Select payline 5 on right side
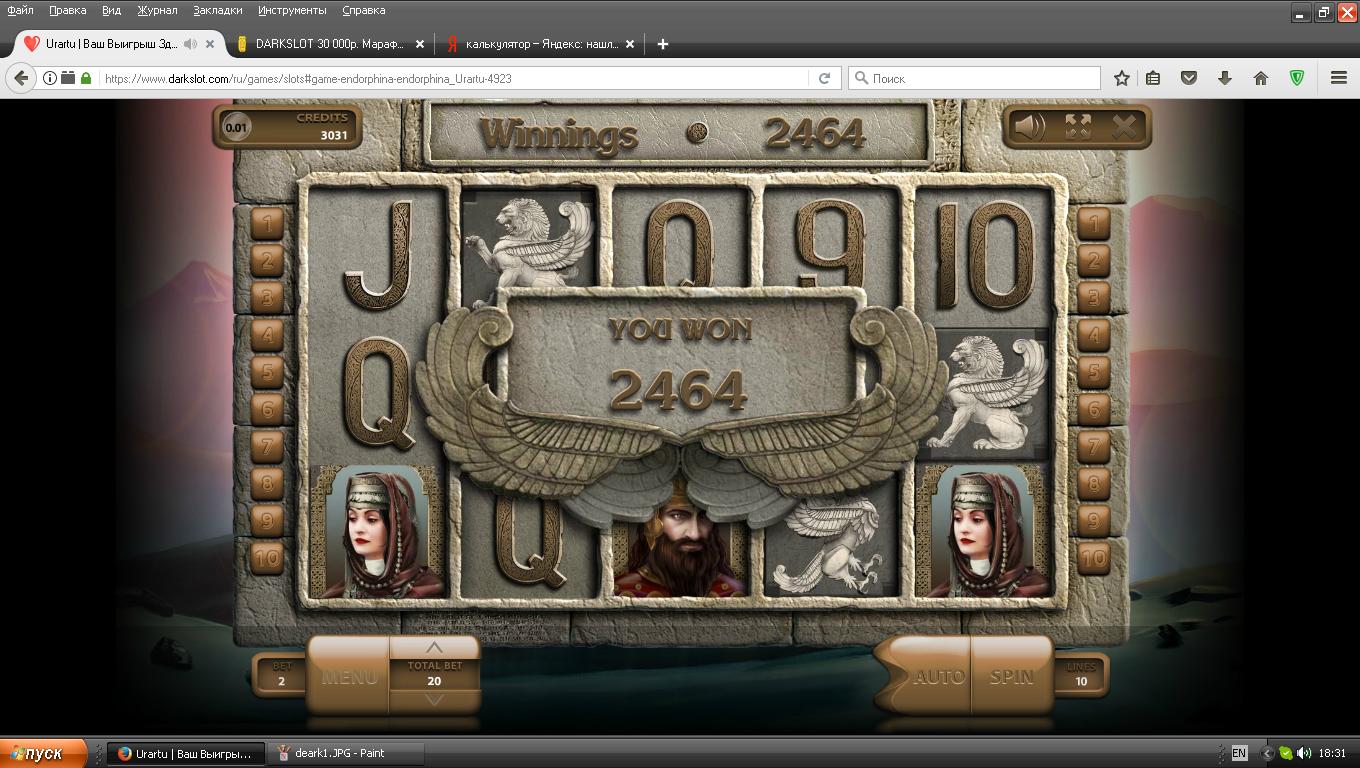Image resolution: width=1360 pixels, height=768 pixels. click(x=1093, y=372)
